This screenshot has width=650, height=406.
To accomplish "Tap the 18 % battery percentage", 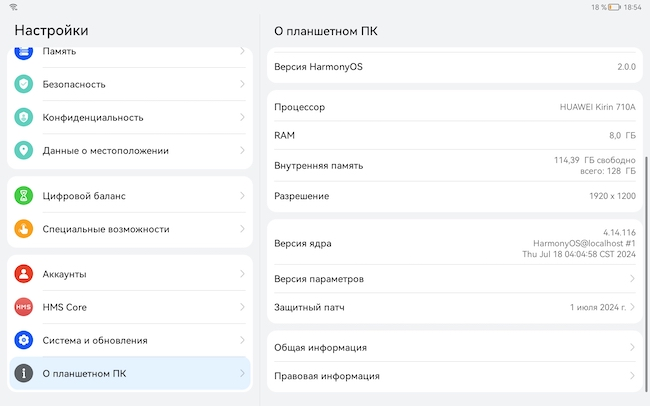I will click(599, 7).
